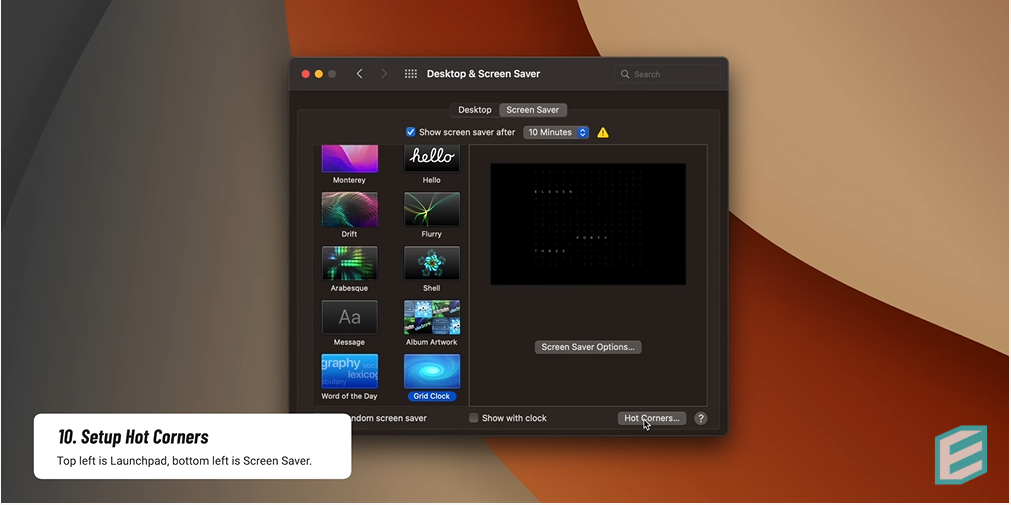This screenshot has height=505, width=1011.
Task: Click the Album Artwork label text
Action: click(431, 342)
